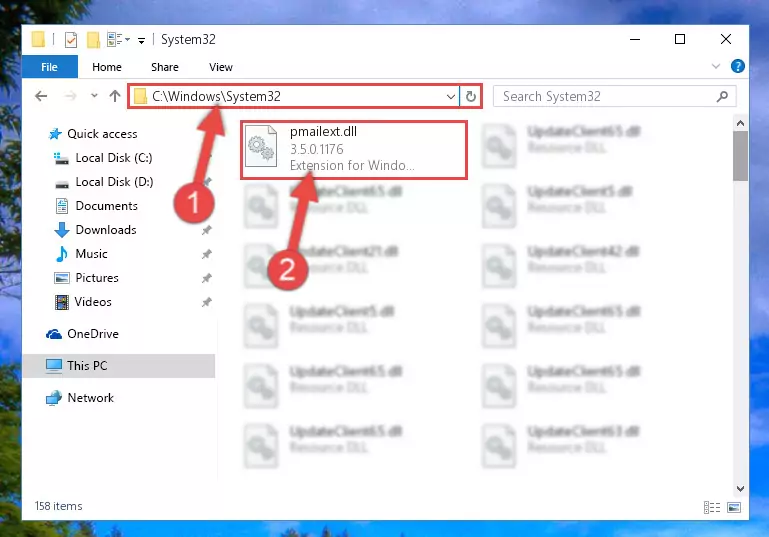The image size is (769, 537).
Task: Switch to details view layout icon
Action: tap(712, 507)
